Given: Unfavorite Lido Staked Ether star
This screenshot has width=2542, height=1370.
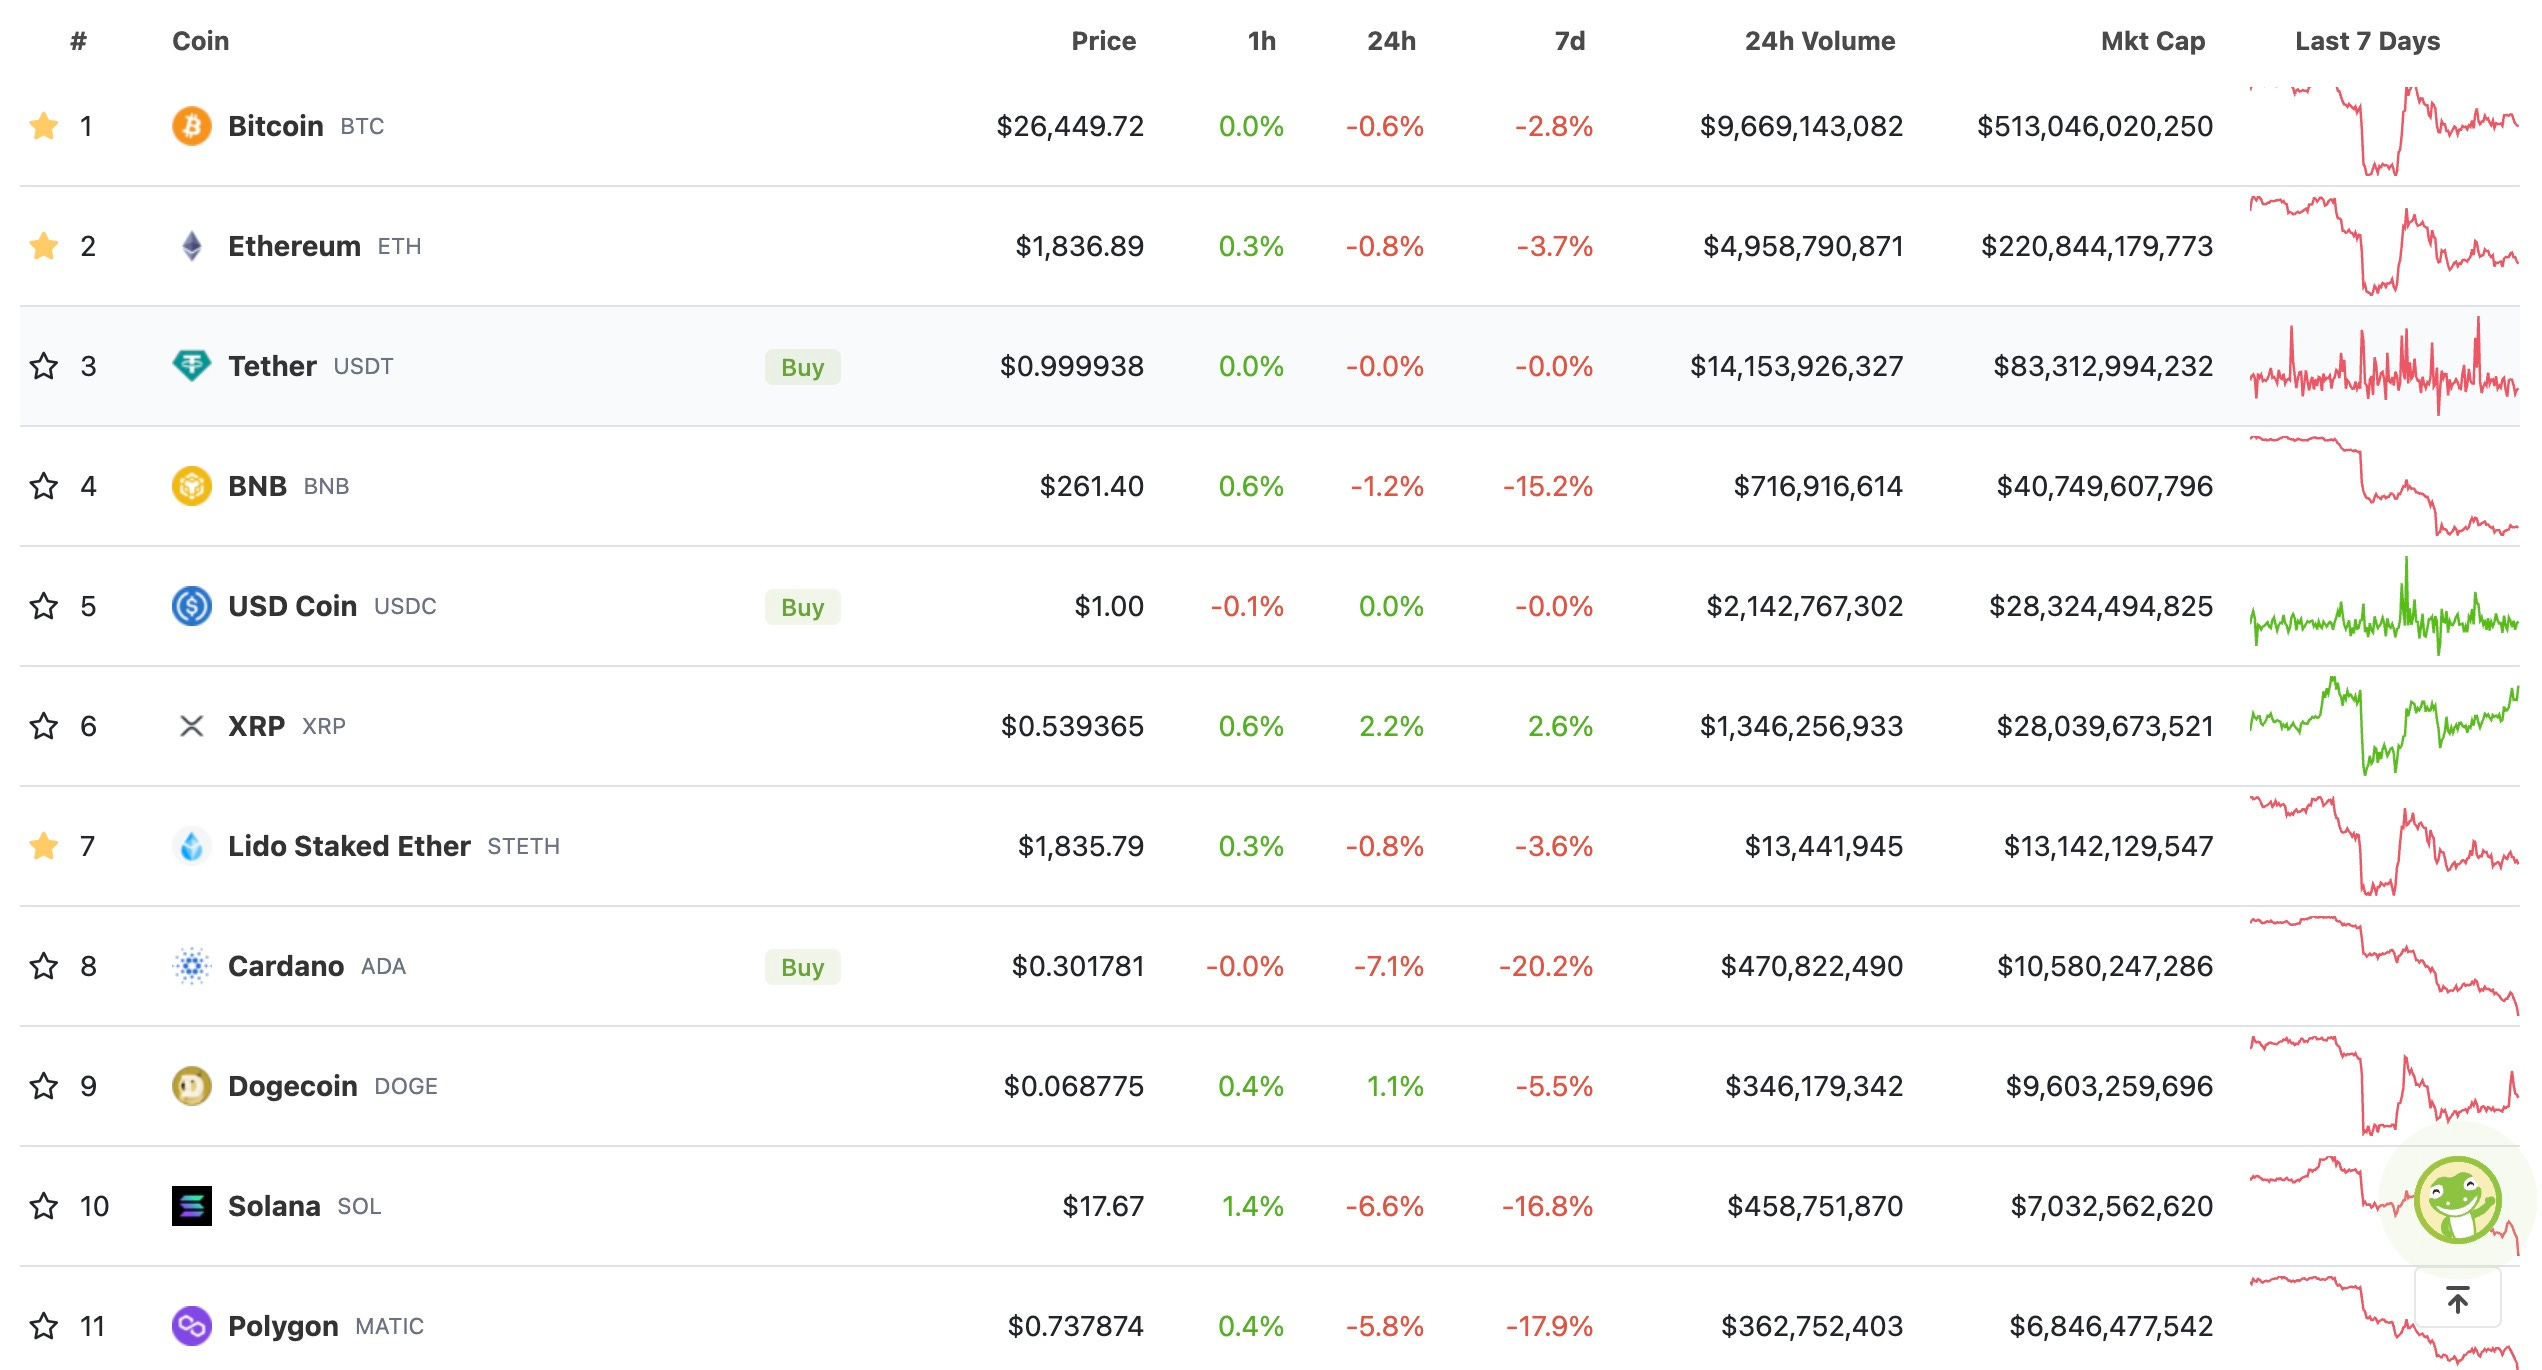Looking at the screenshot, I should 44,846.
